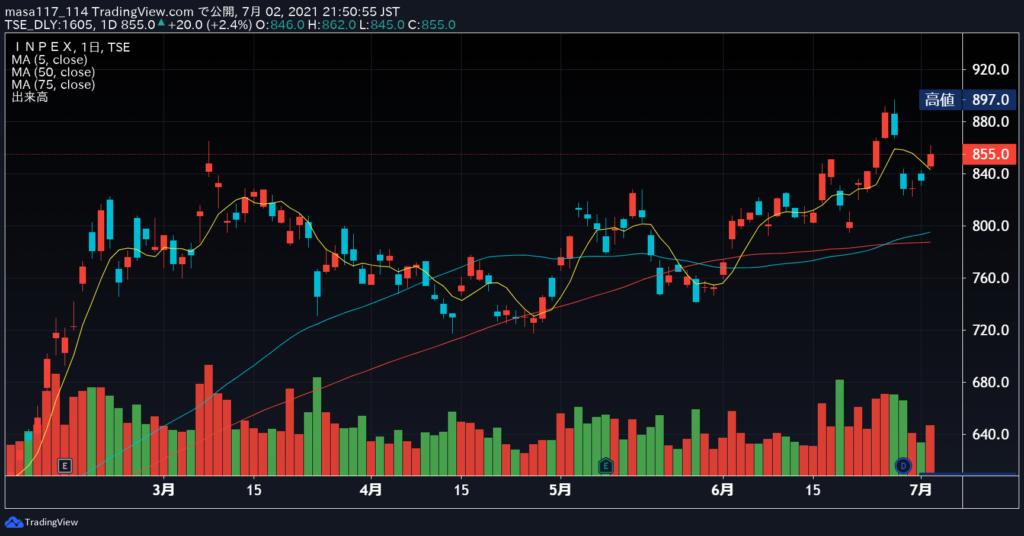Click the masa117_114 publisher name in header
Screen dimensions: 1024x536
(x=46, y=12)
